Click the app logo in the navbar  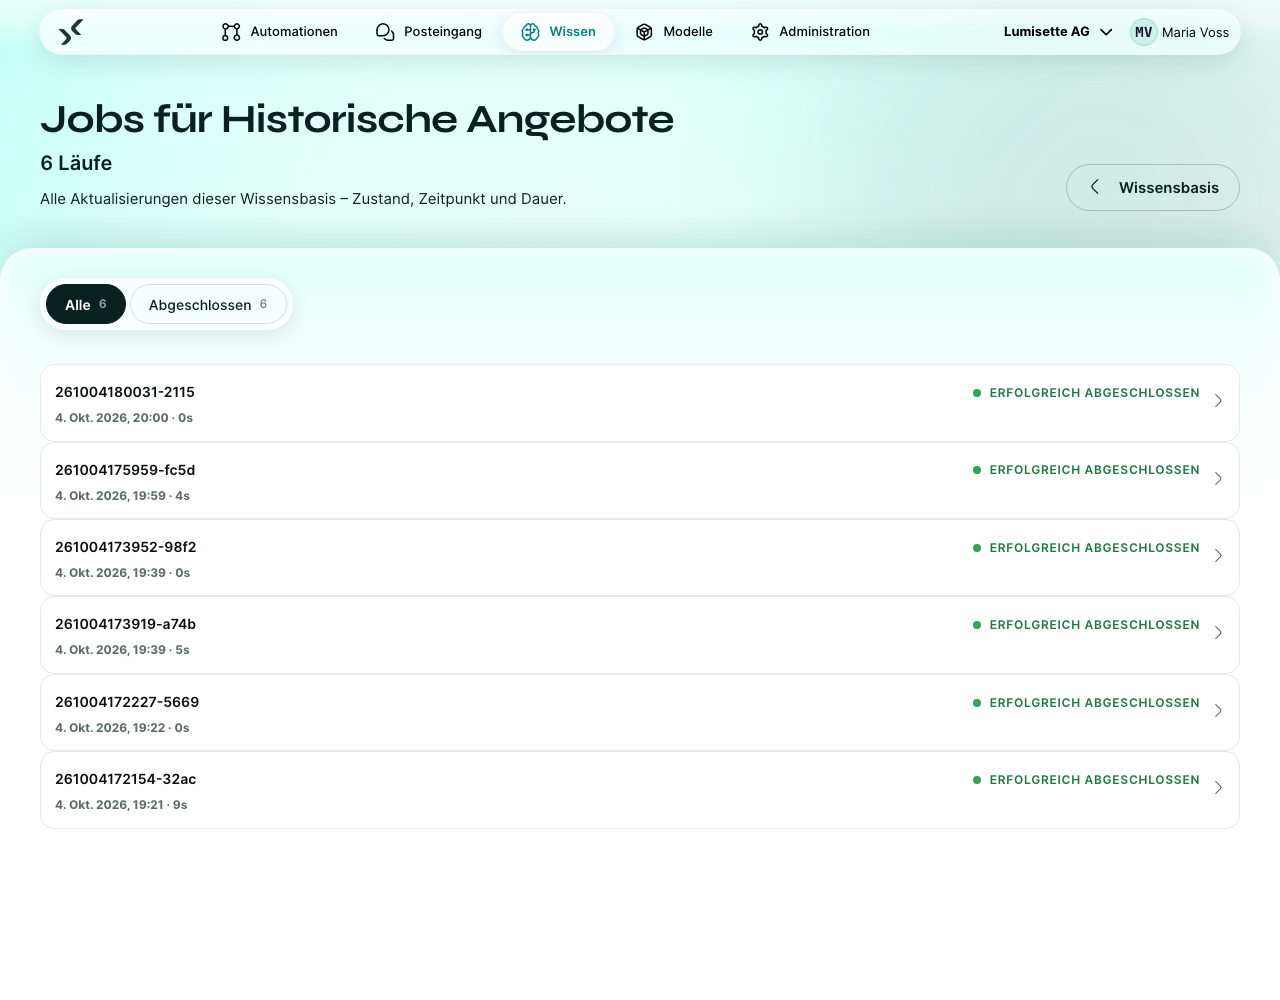pyautogui.click(x=71, y=32)
